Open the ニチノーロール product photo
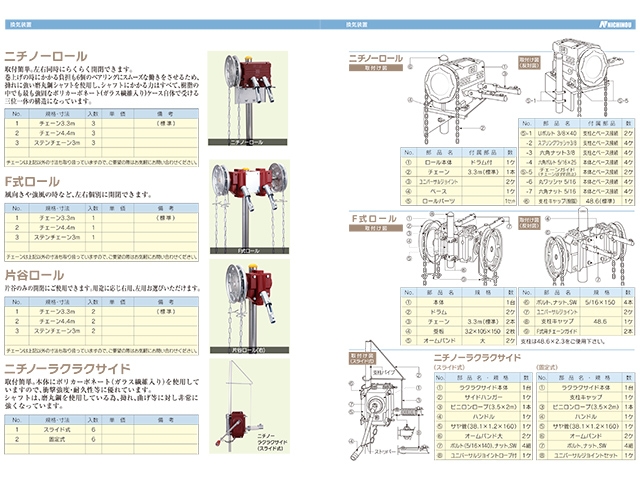This screenshot has width=640, height=480. [x=247, y=98]
